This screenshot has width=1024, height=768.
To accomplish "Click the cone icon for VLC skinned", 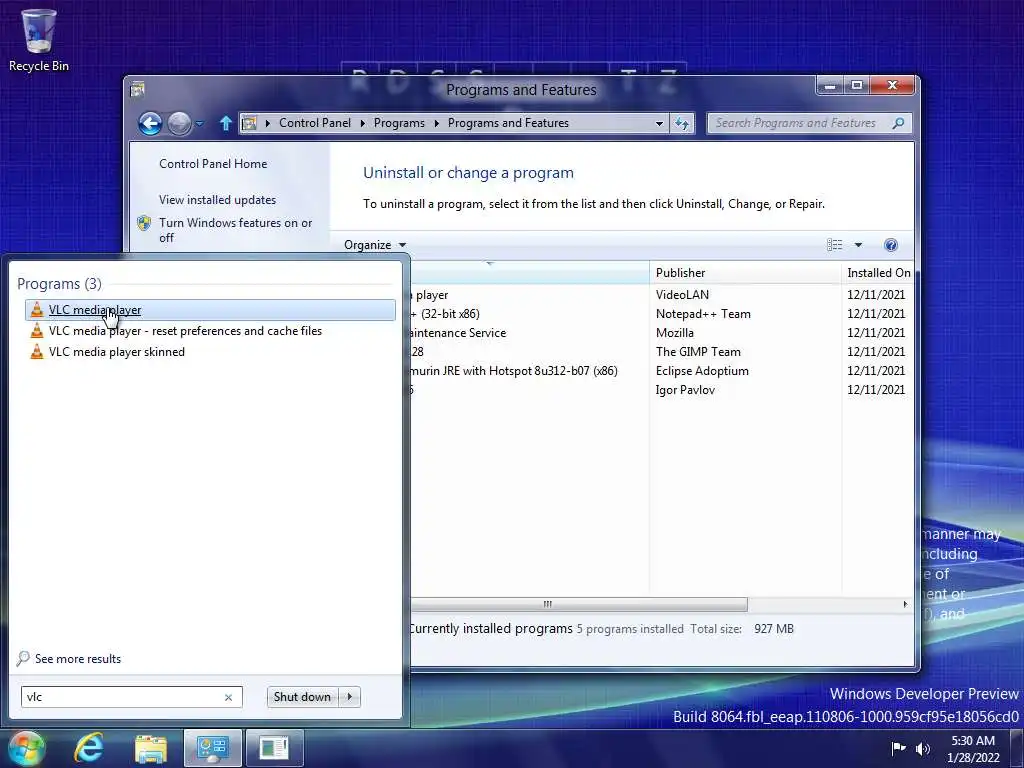I will pos(37,352).
